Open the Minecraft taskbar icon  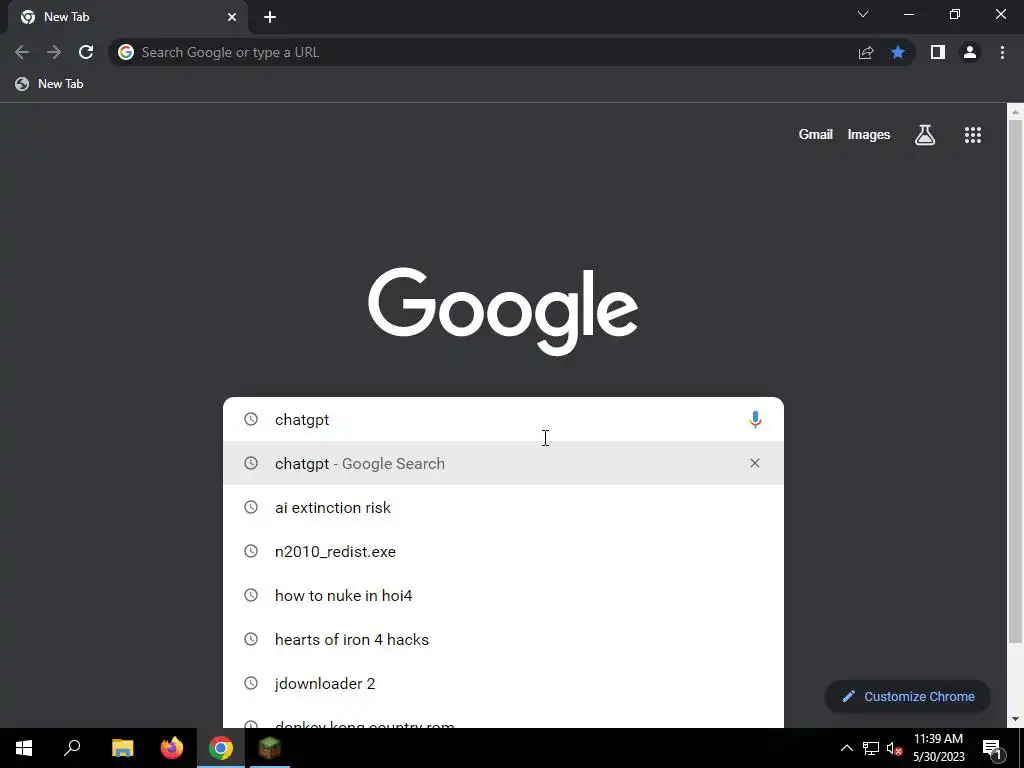[270, 748]
